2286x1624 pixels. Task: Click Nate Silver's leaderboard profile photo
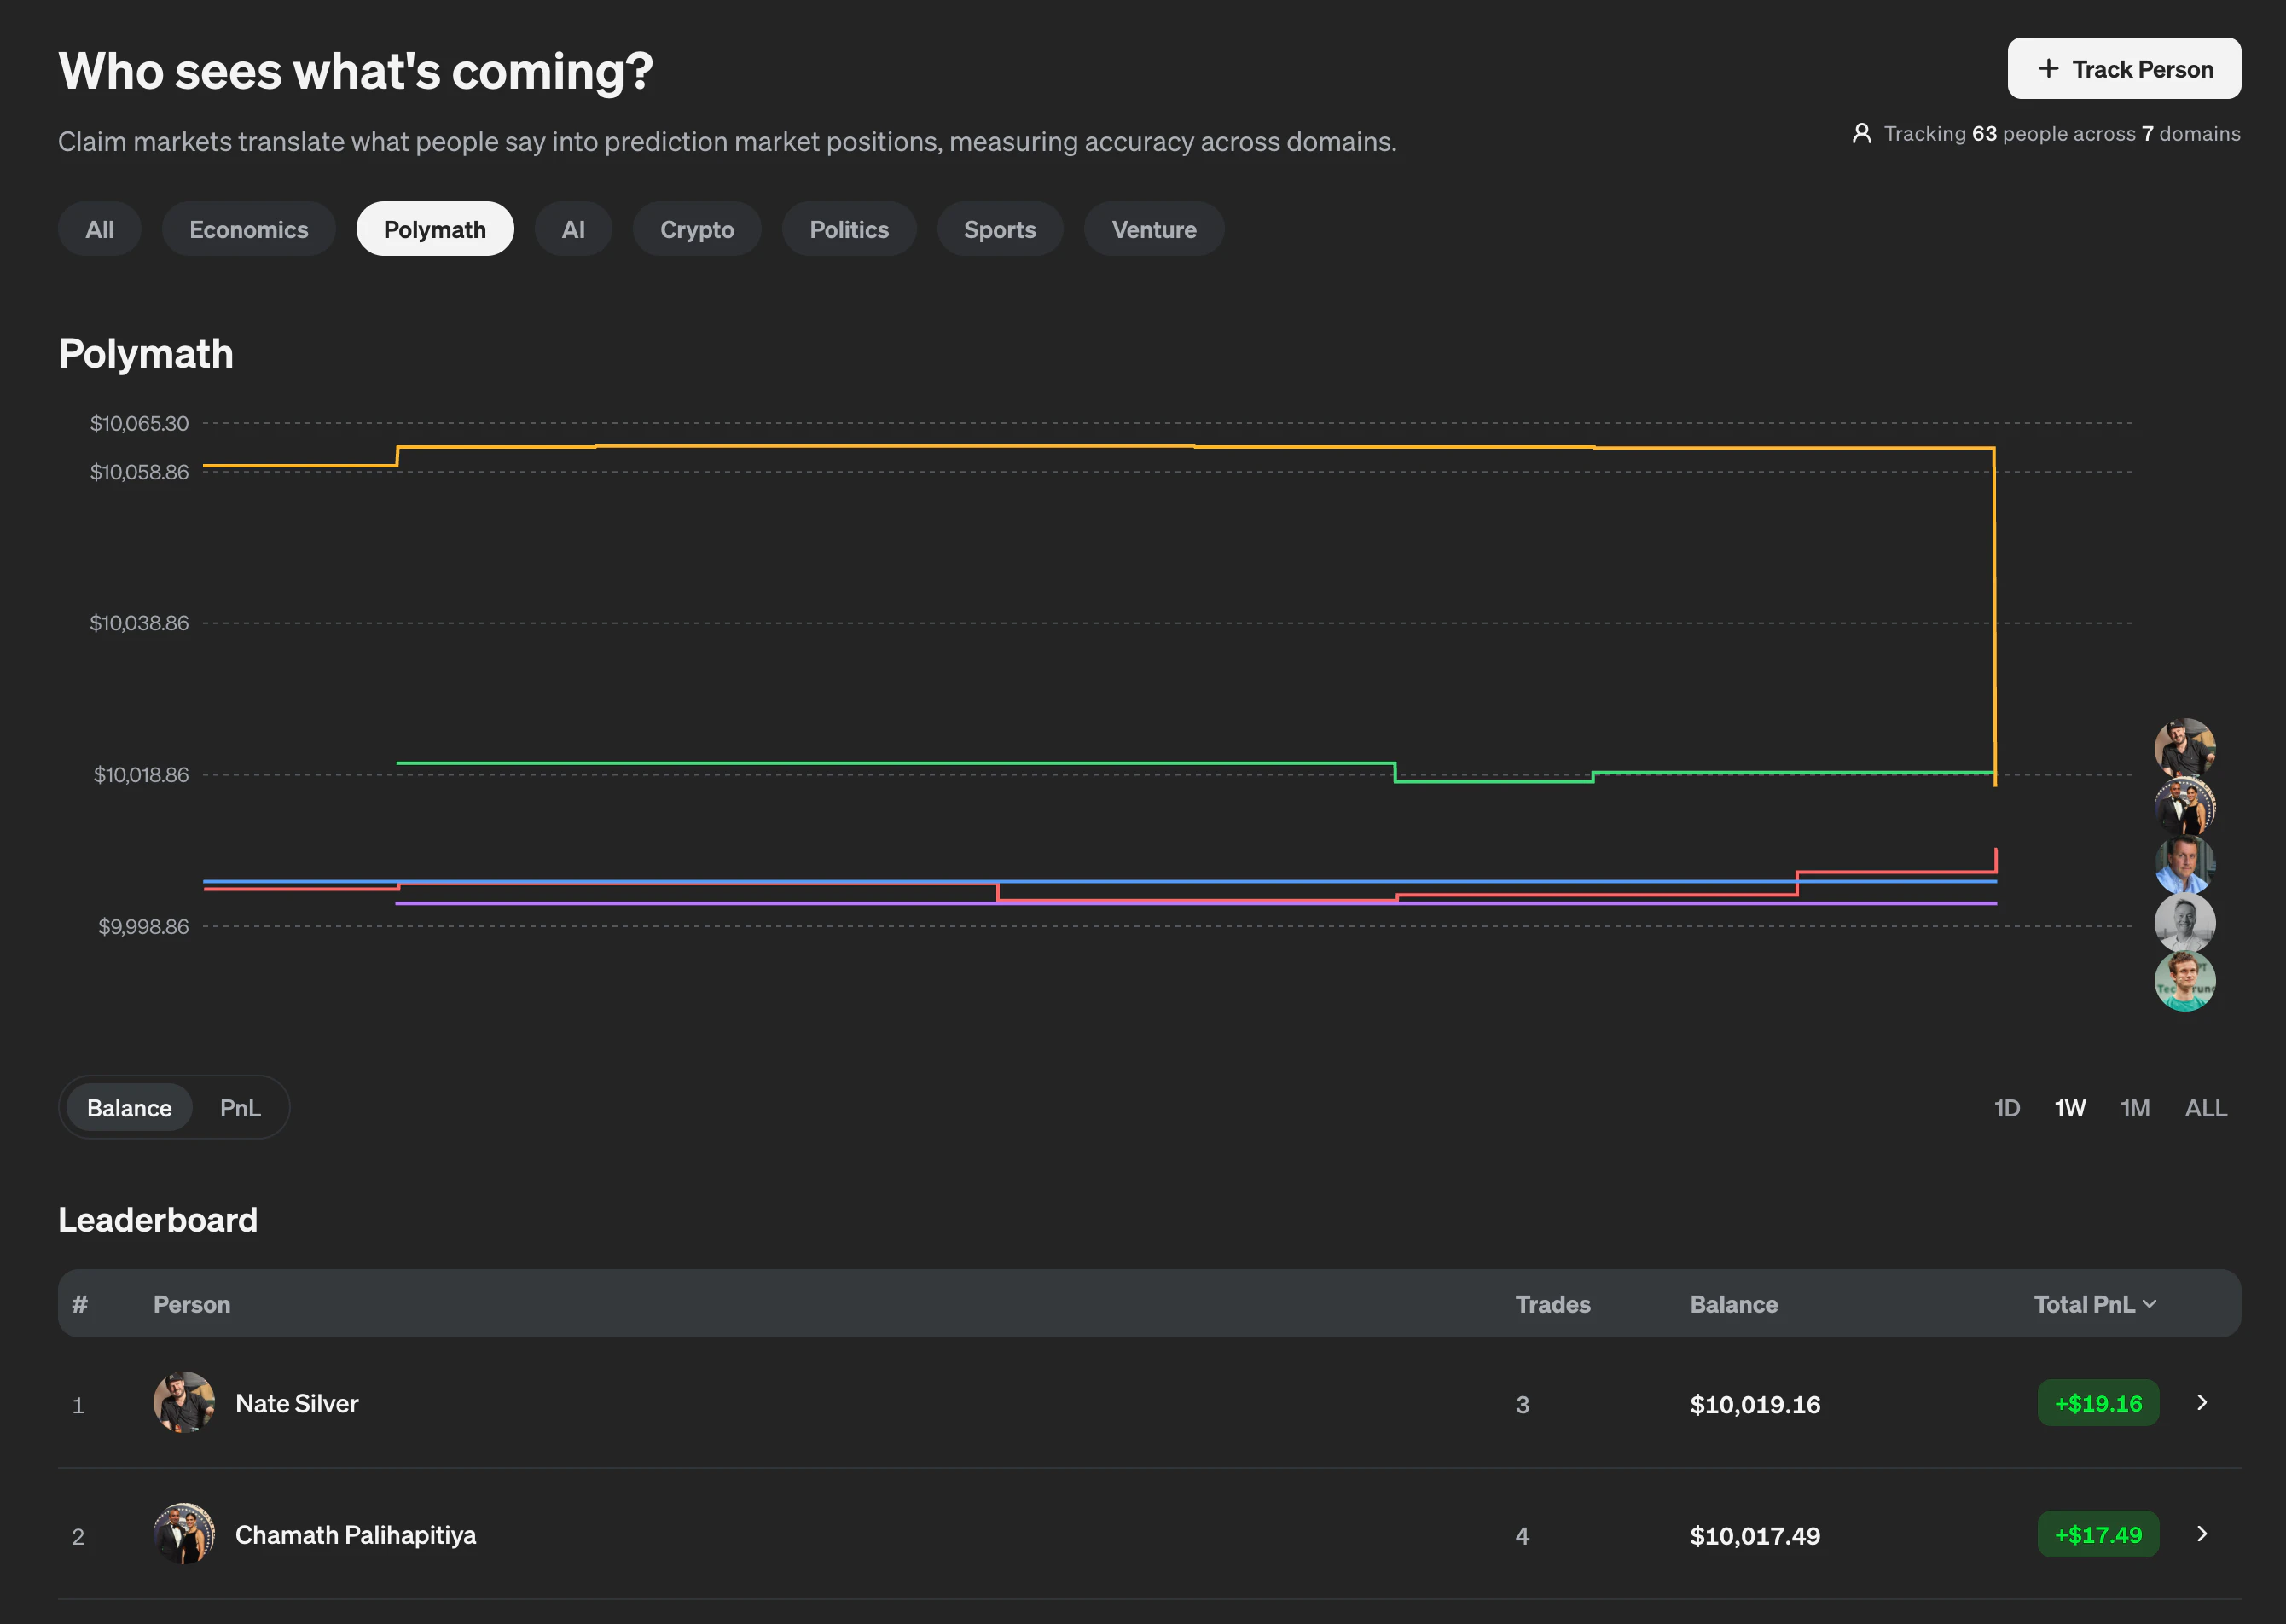184,1402
